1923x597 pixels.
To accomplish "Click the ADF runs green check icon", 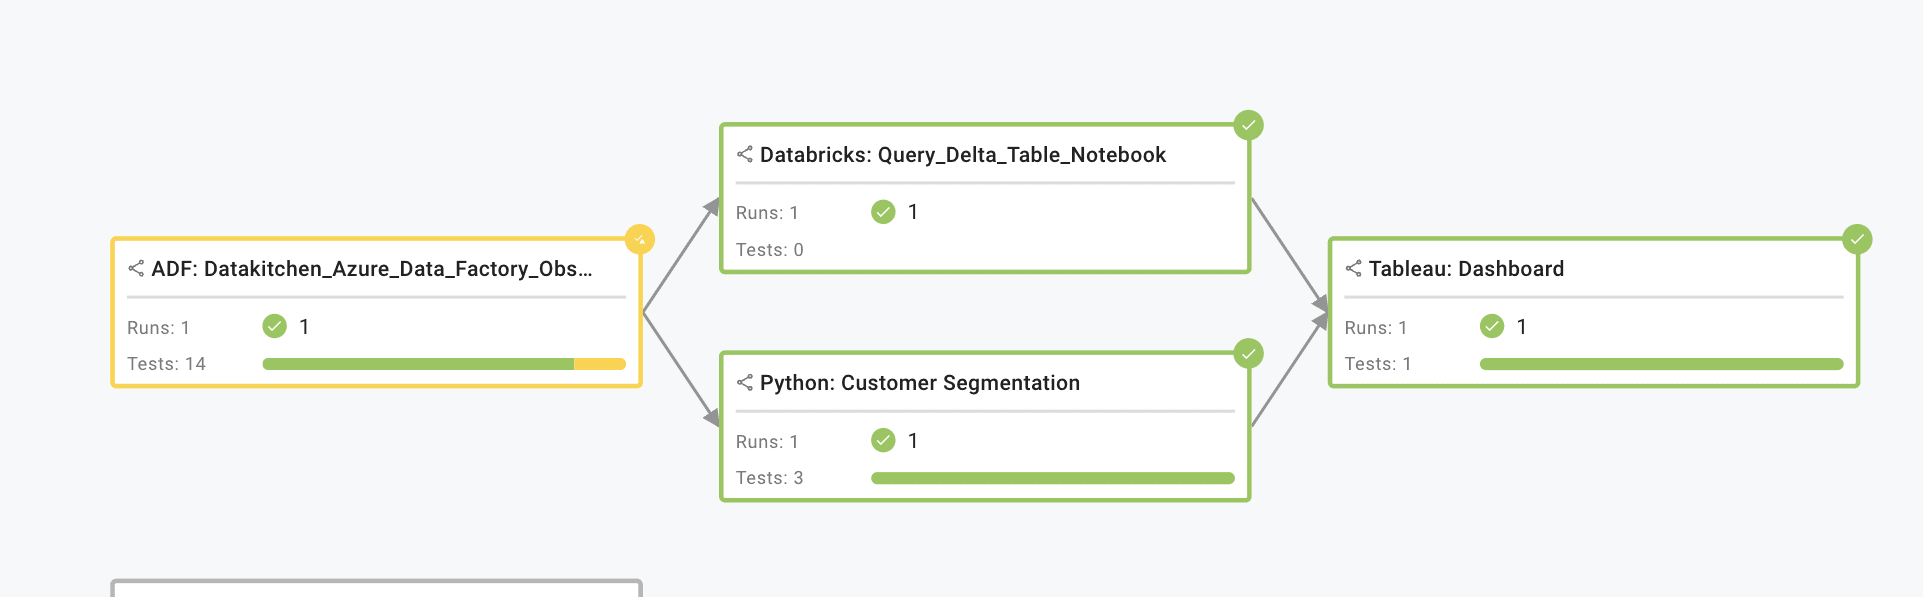I will [275, 326].
